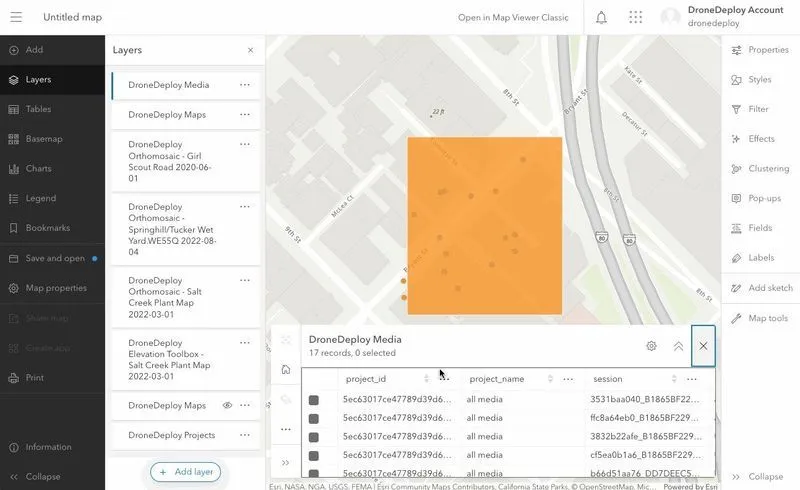800x490 pixels.
Task: Open the Labels tool
Action: coord(753,258)
